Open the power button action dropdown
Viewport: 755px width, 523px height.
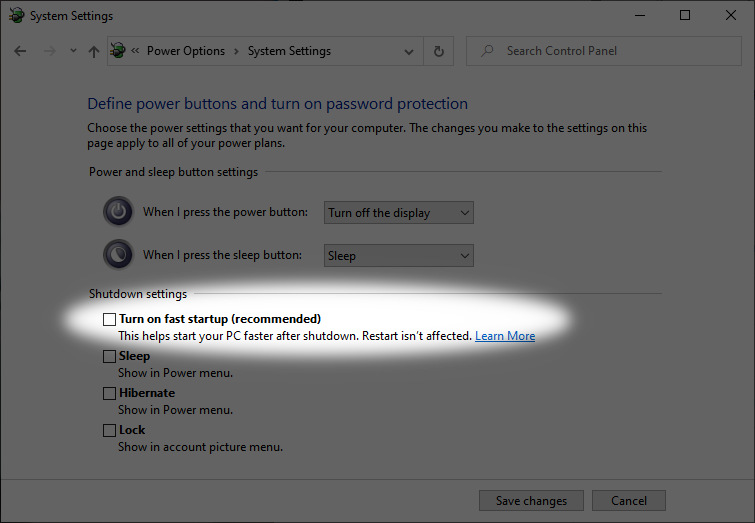pos(399,212)
